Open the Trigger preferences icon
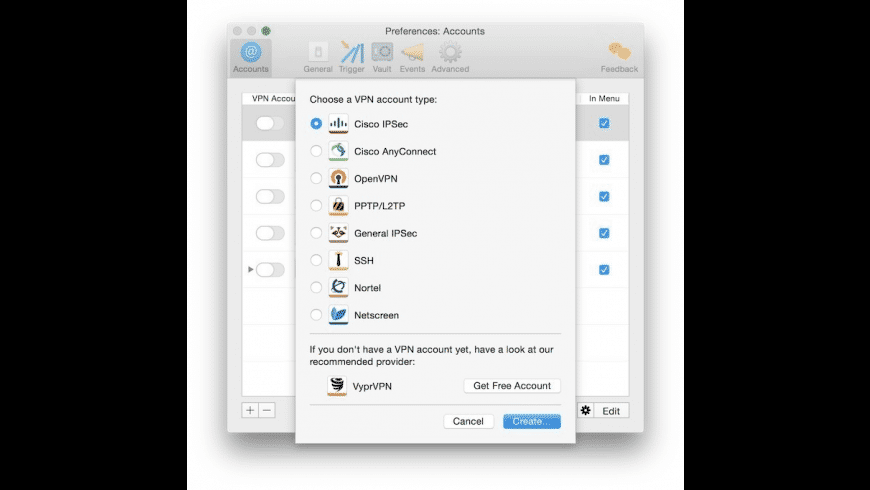The width and height of the screenshot is (870, 490). 352,53
